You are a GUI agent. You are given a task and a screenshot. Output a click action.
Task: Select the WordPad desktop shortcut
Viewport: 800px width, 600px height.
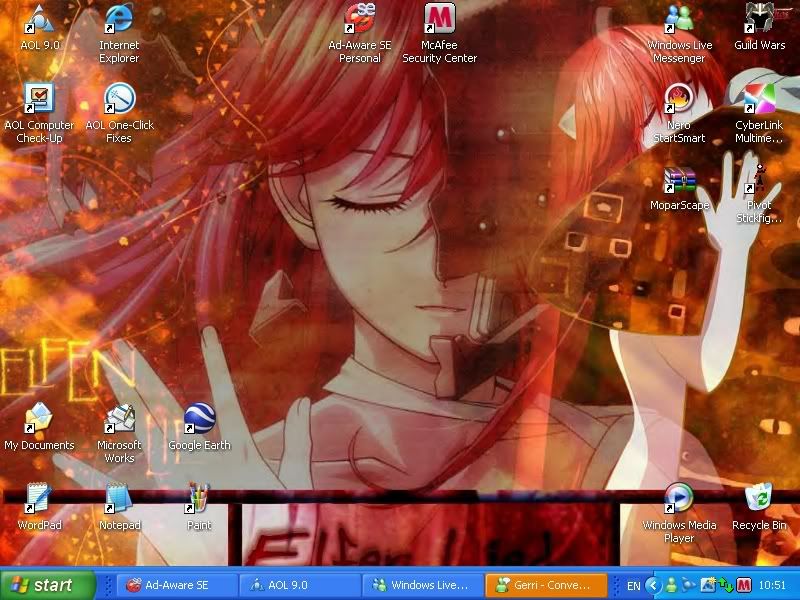coord(39,507)
